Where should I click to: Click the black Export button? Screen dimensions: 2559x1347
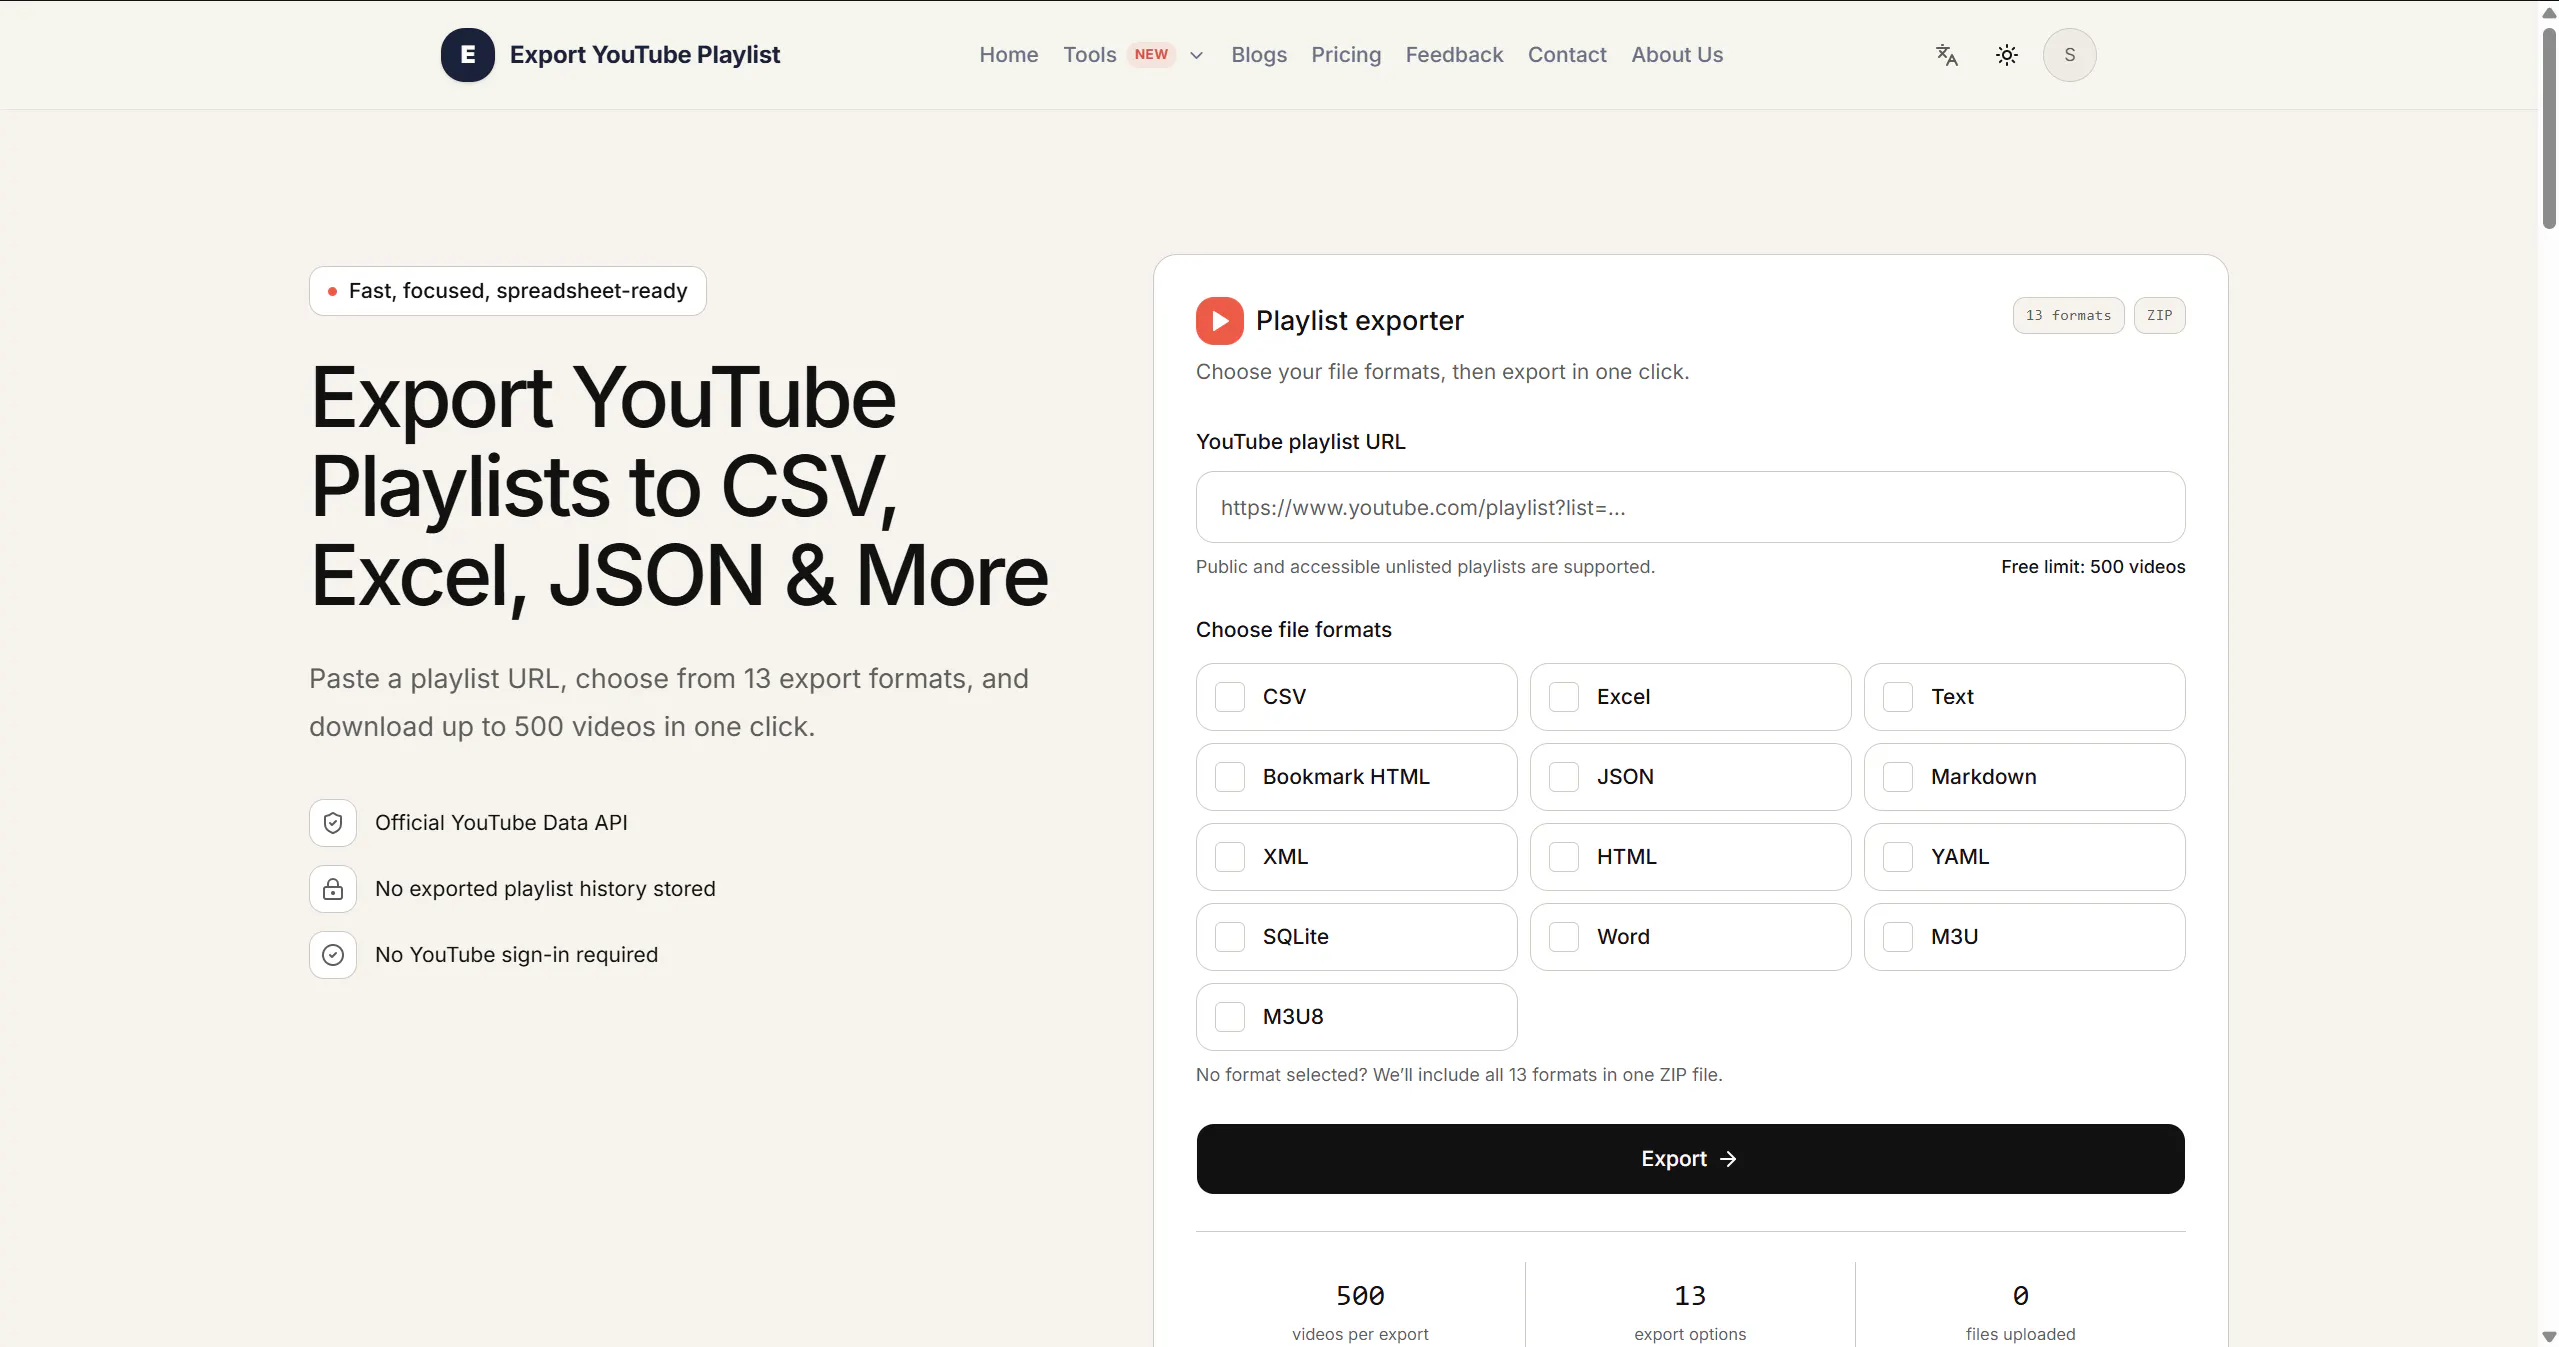1690,1159
